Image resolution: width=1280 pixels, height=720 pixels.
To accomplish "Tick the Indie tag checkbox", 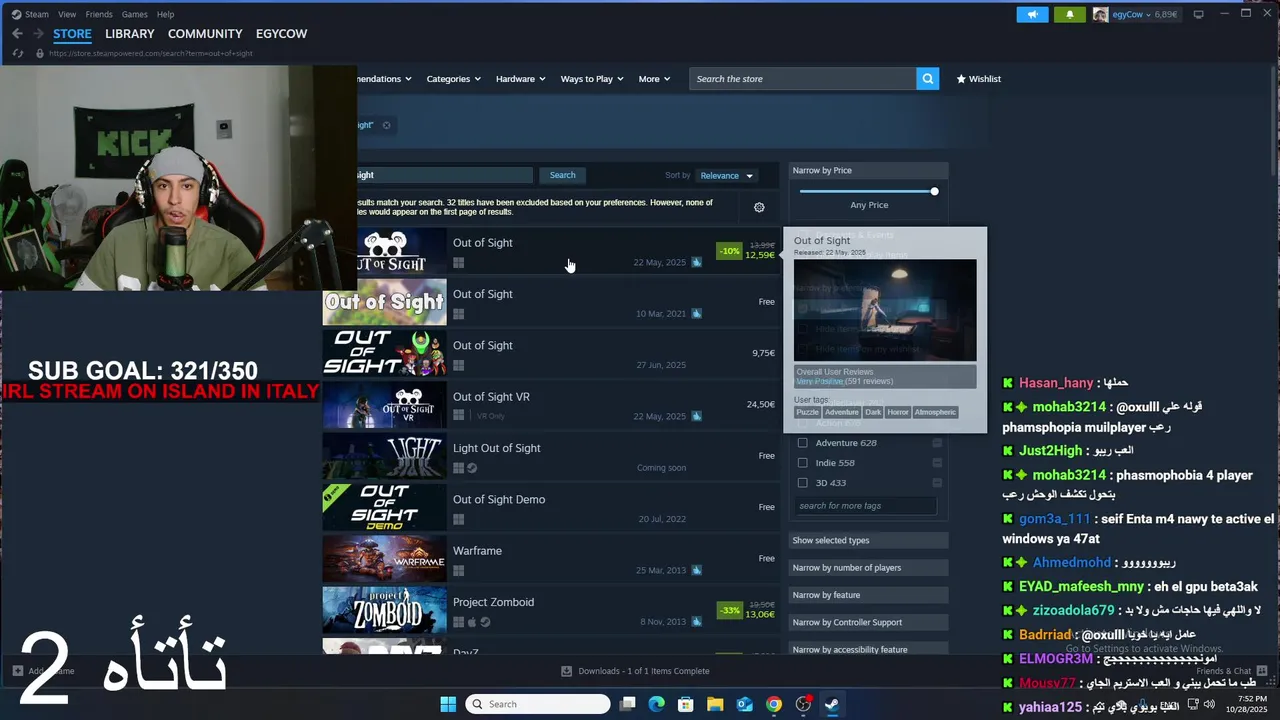I will click(802, 463).
